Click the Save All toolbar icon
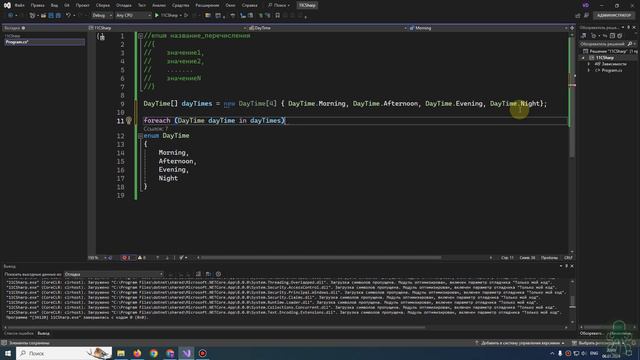 click(x=58, y=16)
